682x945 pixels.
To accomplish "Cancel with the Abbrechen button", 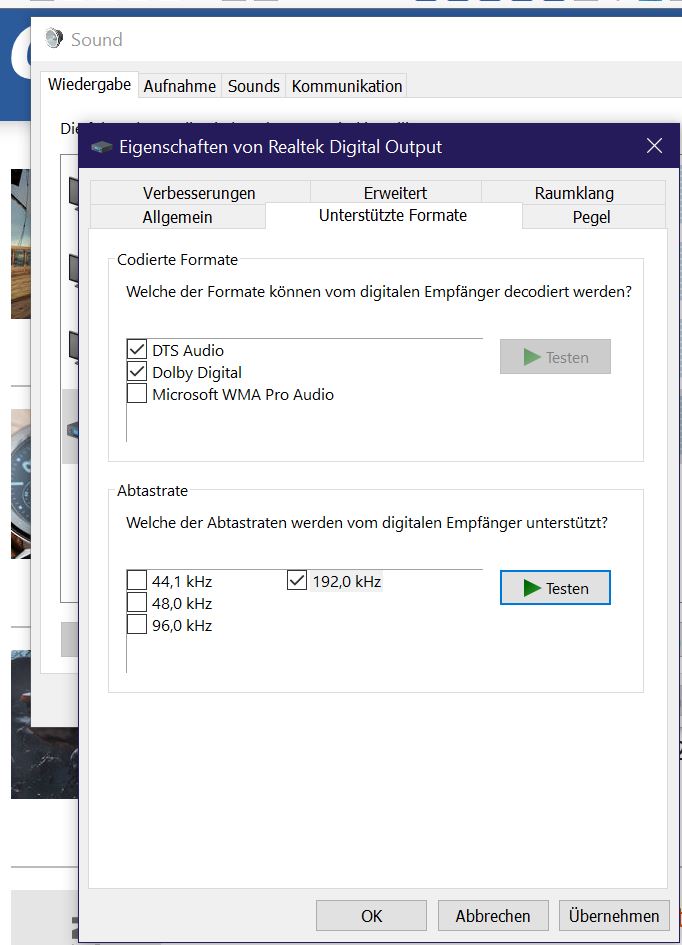I will 493,915.
